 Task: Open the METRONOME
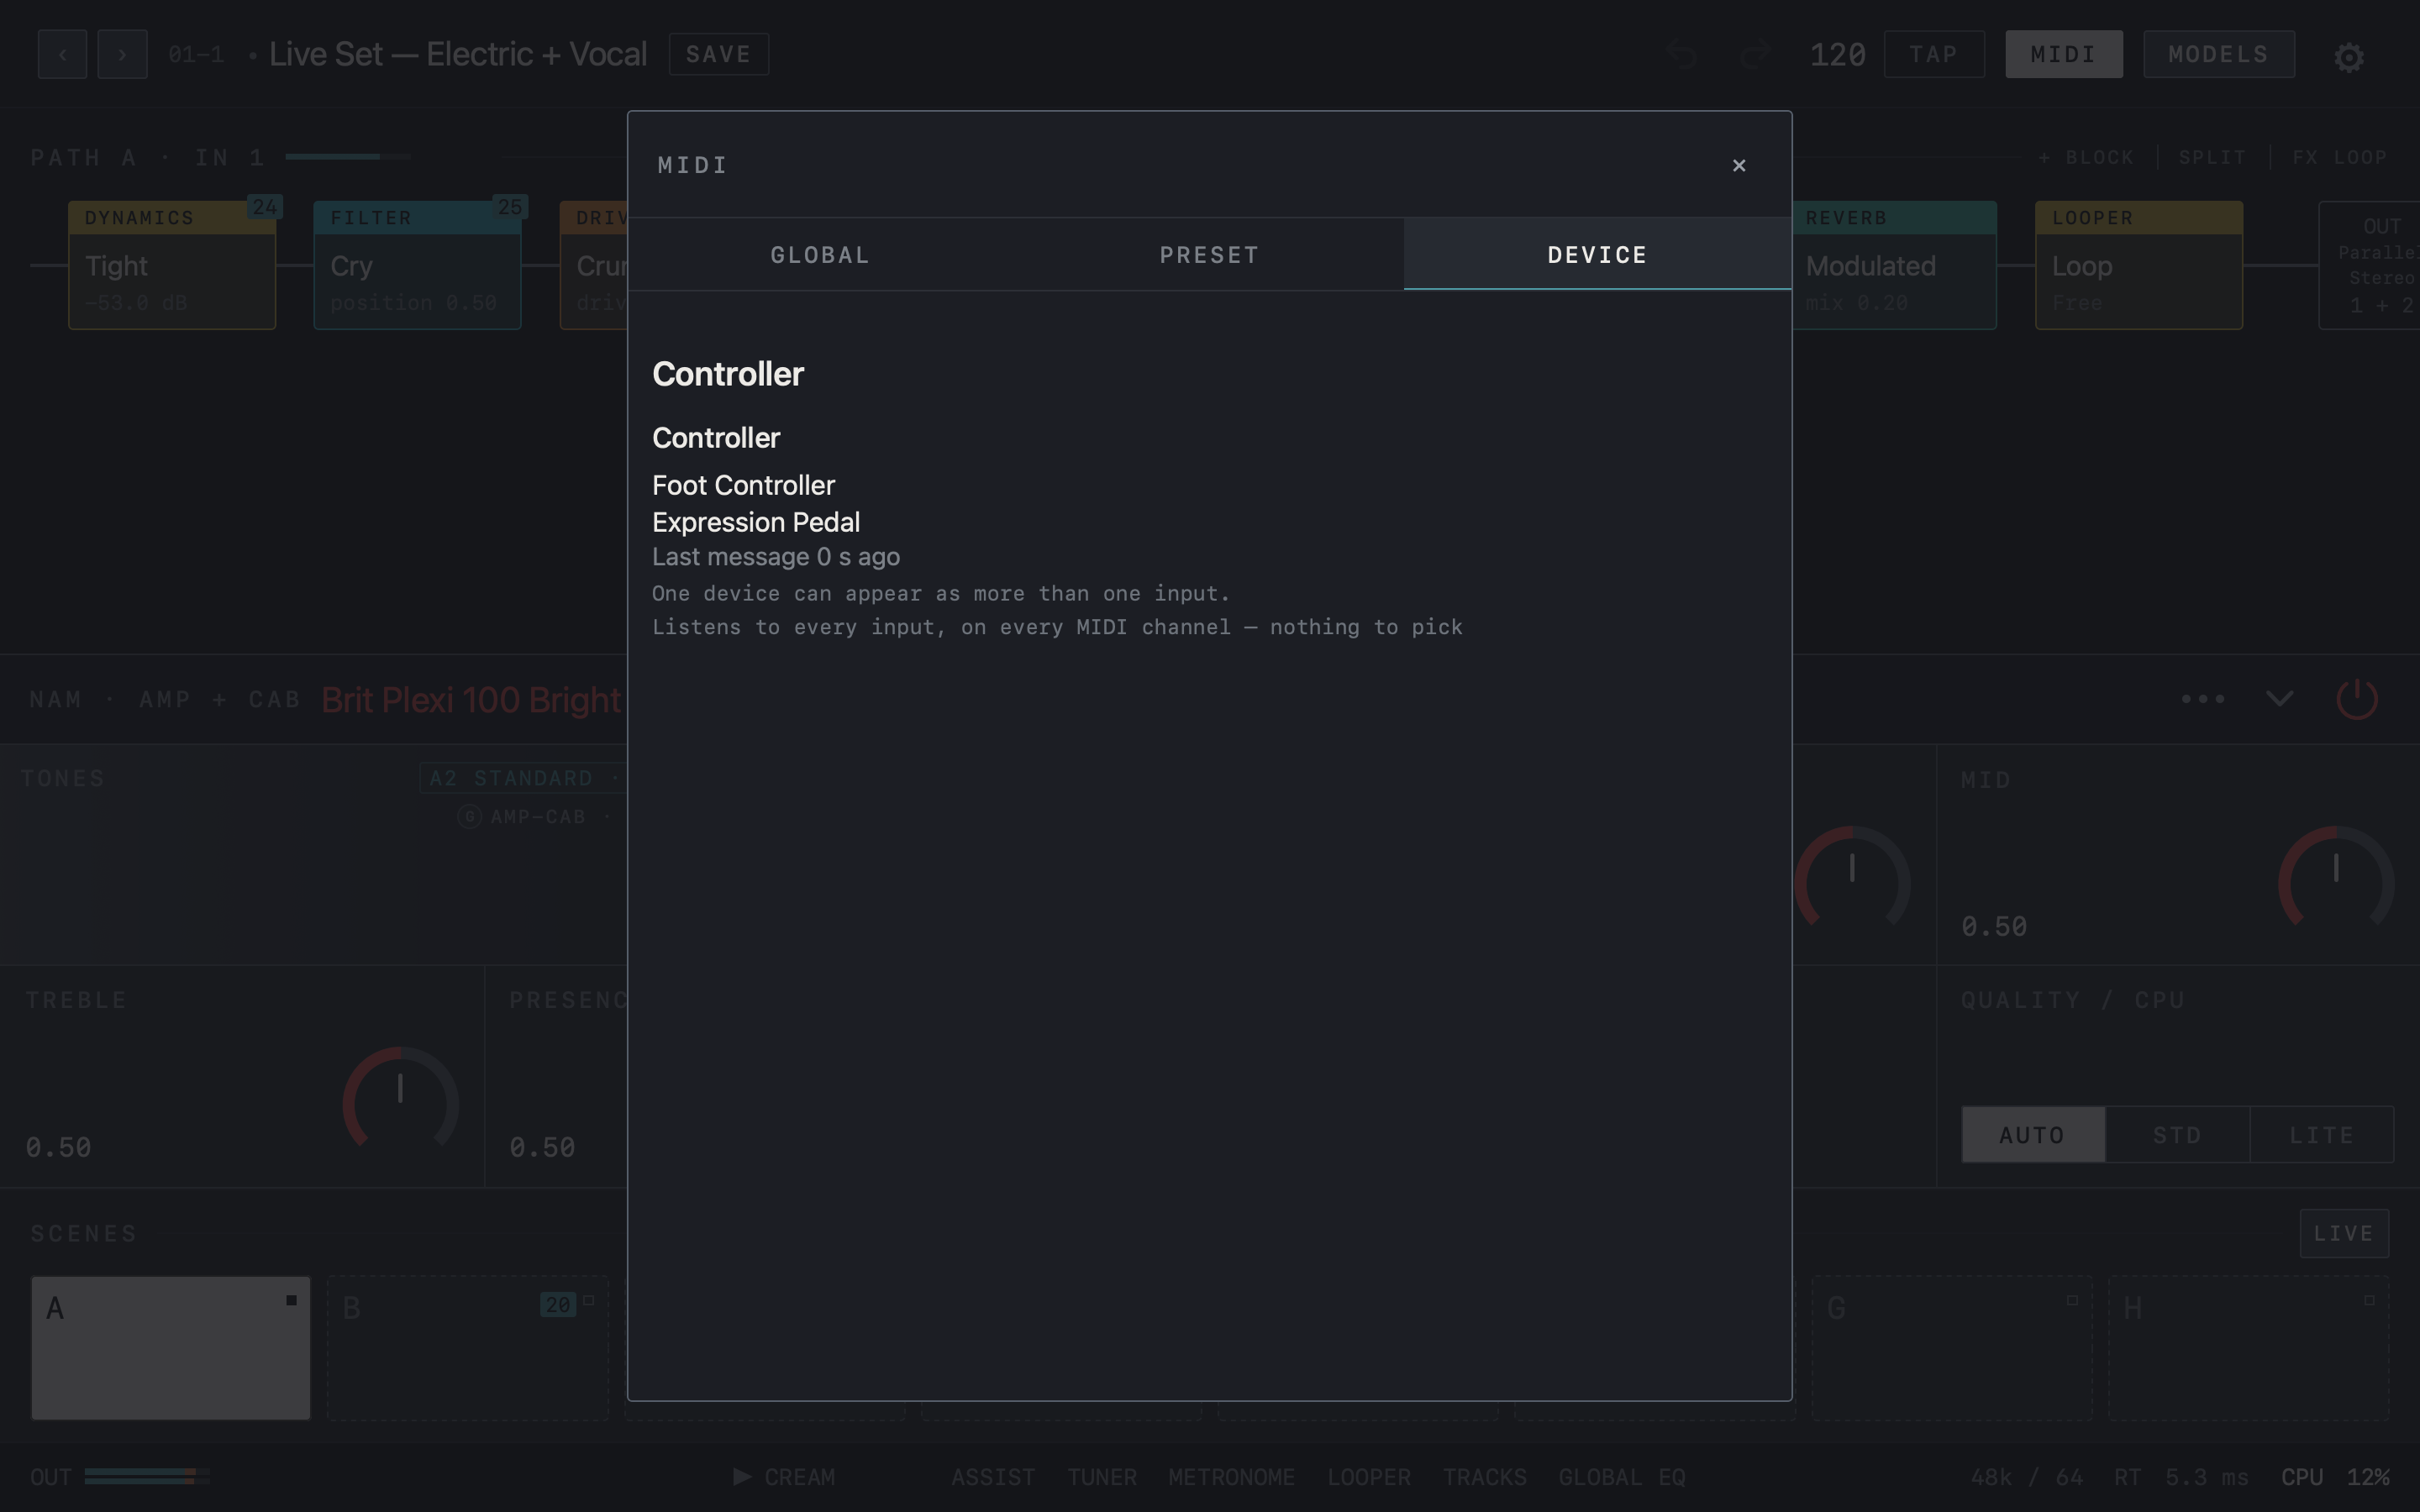tap(1231, 1477)
